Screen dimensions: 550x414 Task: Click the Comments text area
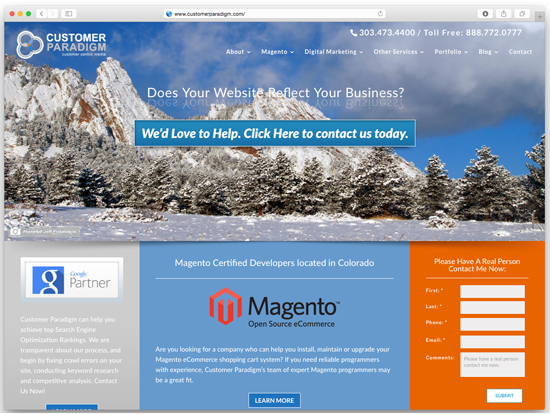coord(492,365)
